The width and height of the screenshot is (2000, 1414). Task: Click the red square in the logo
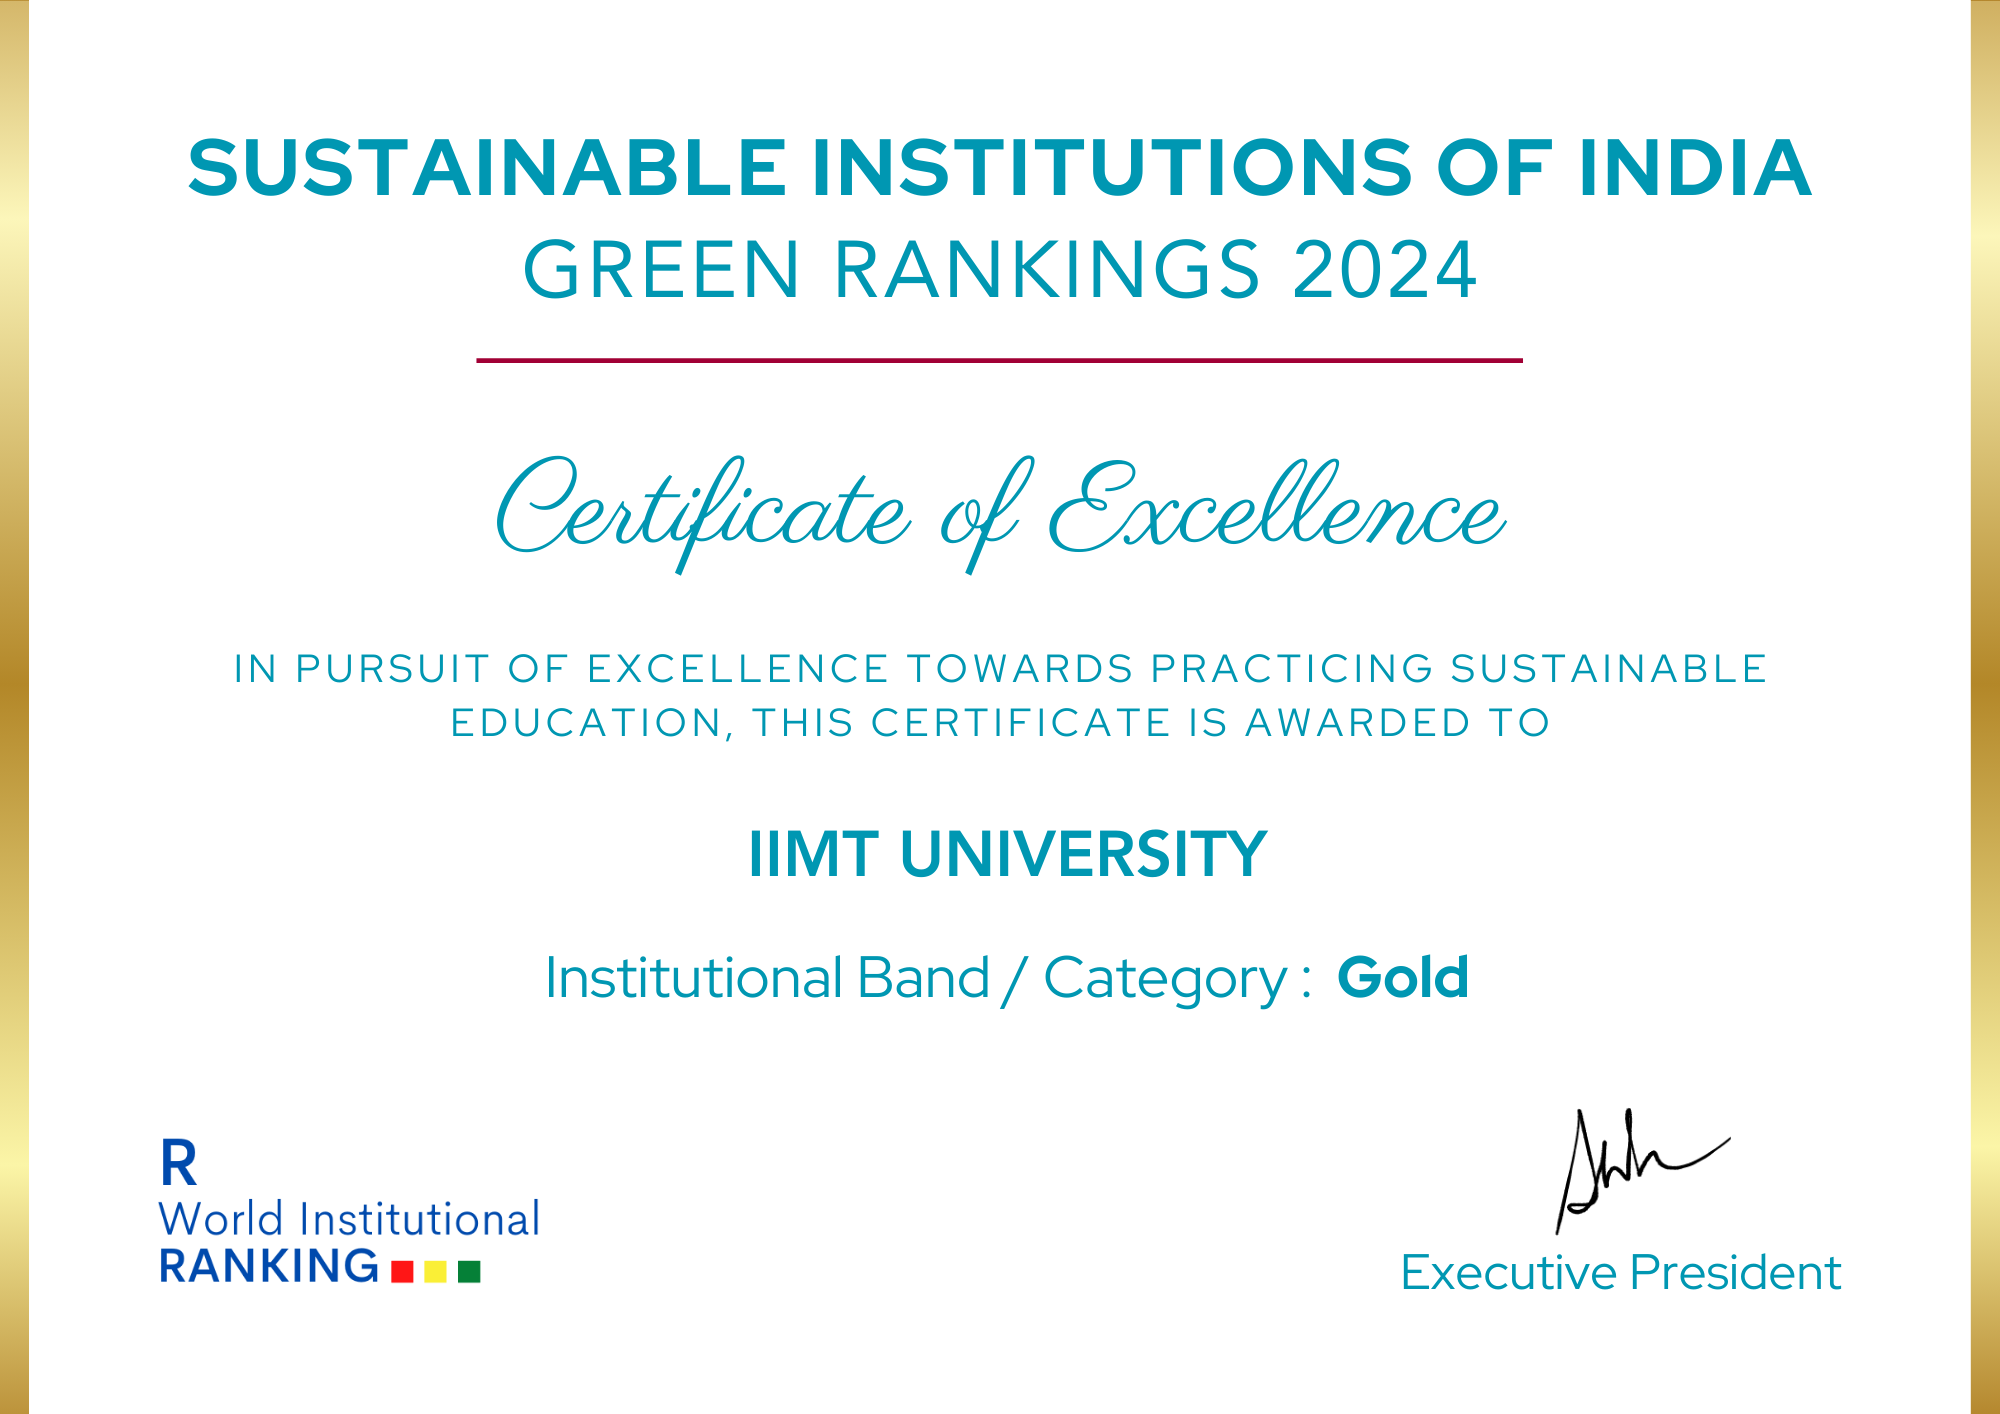402,1271
